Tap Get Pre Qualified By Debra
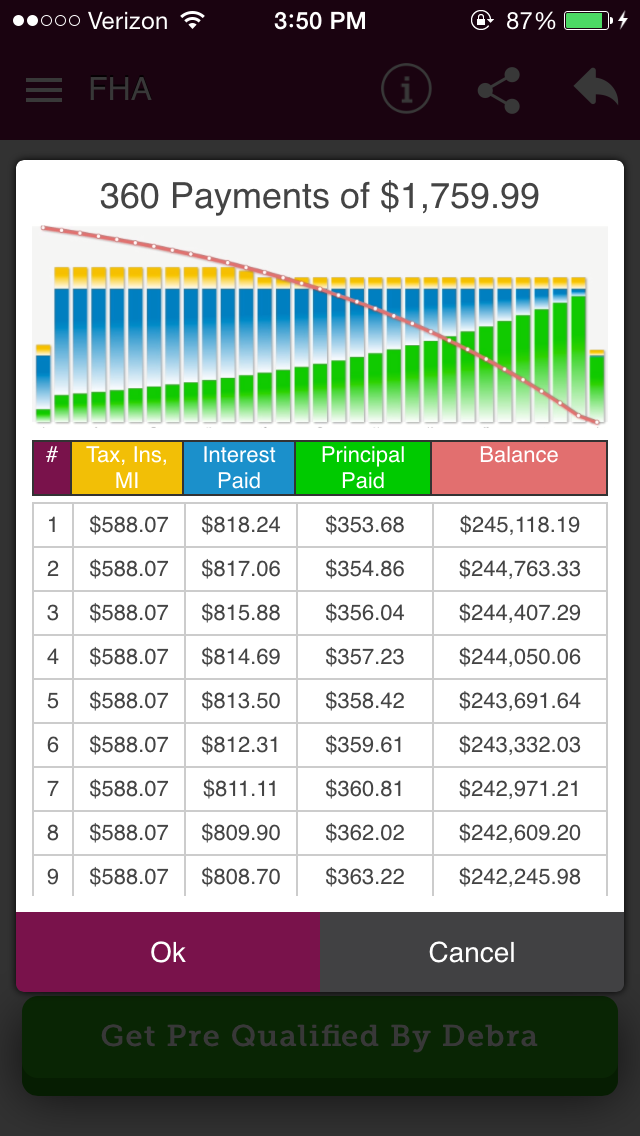Screen dimensions: 640x1136 point(319,1036)
